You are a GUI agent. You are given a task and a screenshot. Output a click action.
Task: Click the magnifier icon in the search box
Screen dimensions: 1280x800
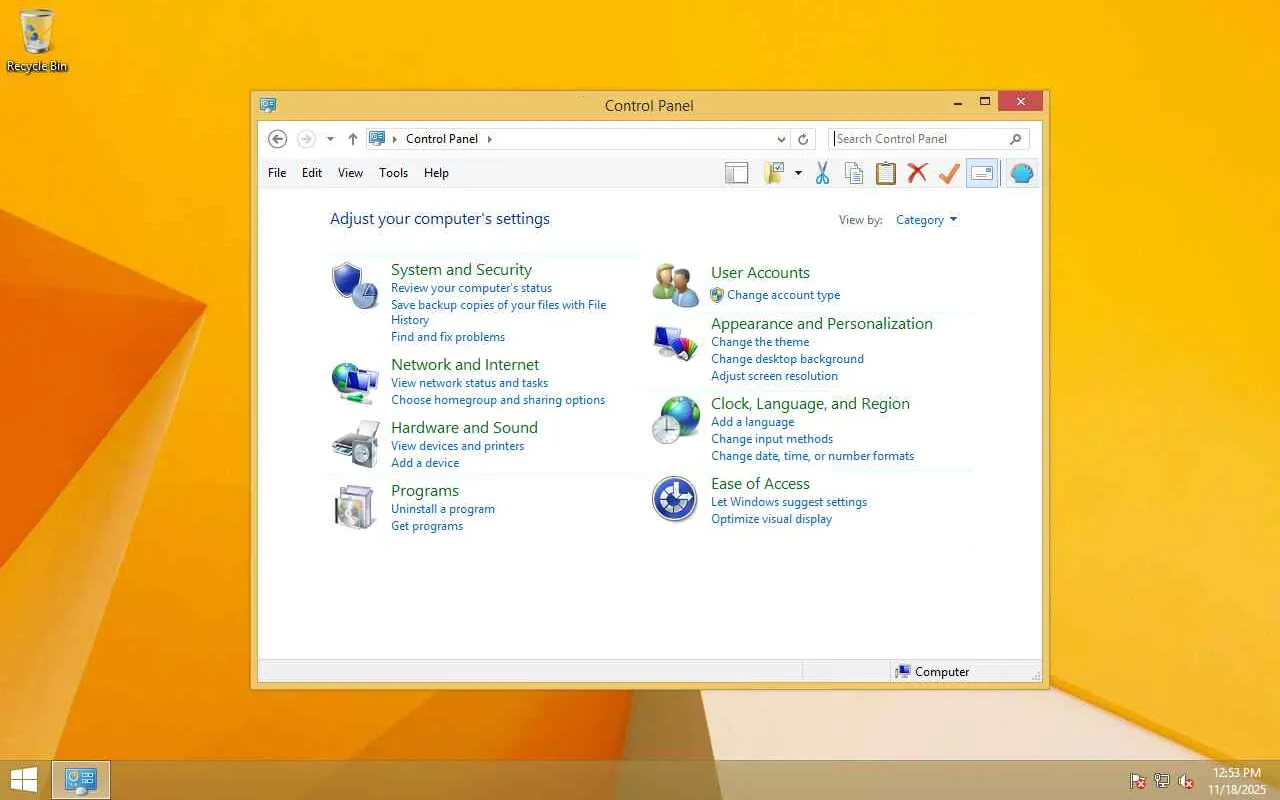tap(1015, 139)
